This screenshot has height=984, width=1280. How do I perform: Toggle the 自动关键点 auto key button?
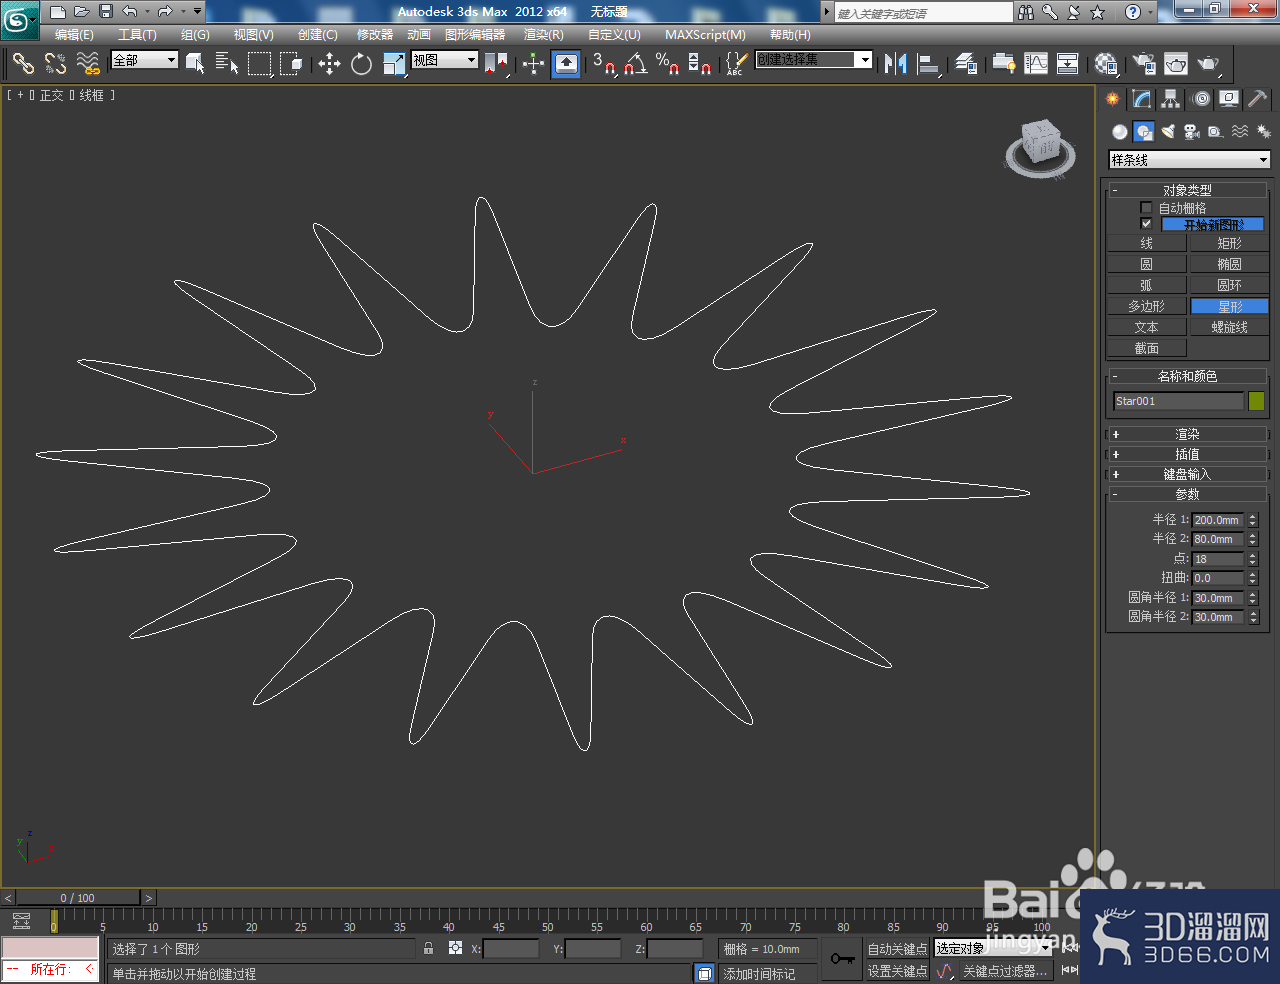(x=897, y=949)
